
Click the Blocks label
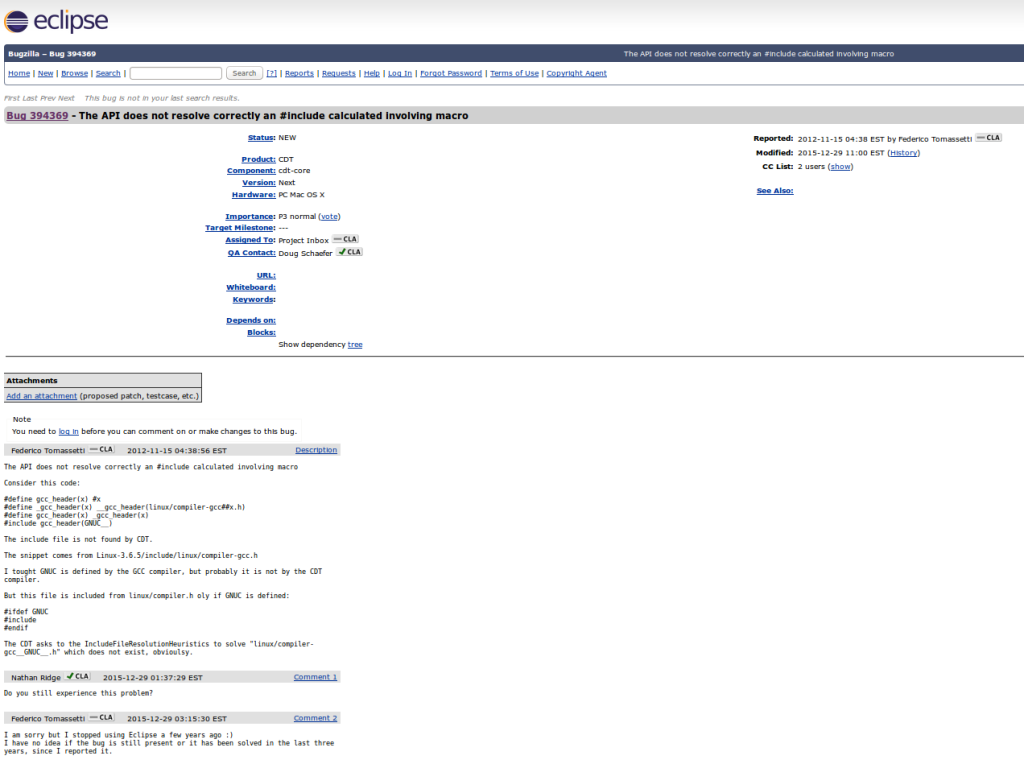point(261,332)
